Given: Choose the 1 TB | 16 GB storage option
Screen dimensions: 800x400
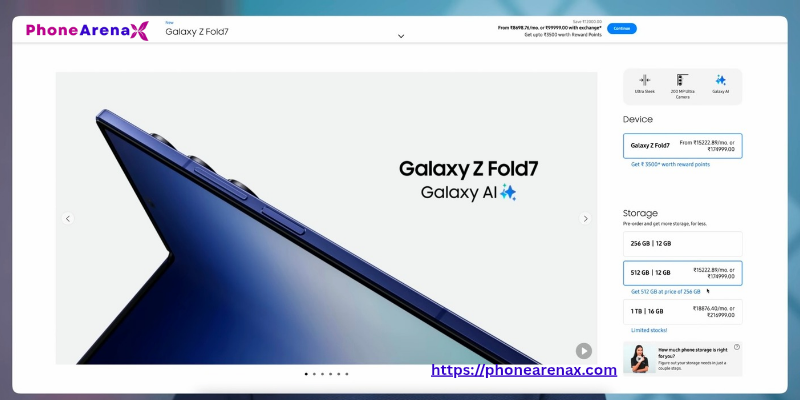Looking at the screenshot, I should (683, 312).
